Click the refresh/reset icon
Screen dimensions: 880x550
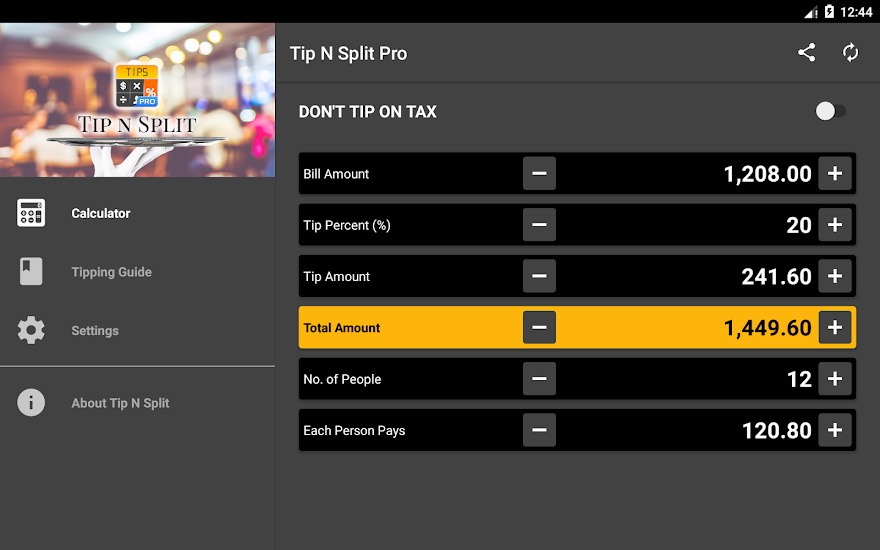[850, 53]
